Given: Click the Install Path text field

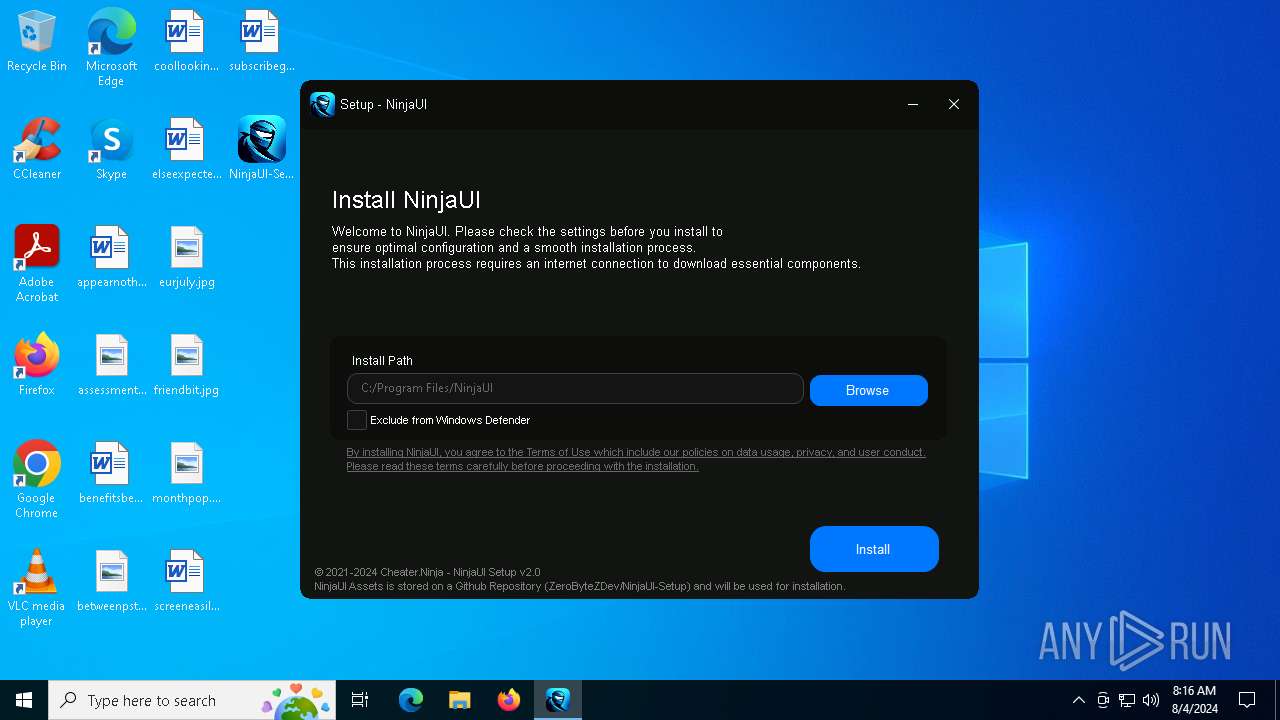Looking at the screenshot, I should point(575,388).
